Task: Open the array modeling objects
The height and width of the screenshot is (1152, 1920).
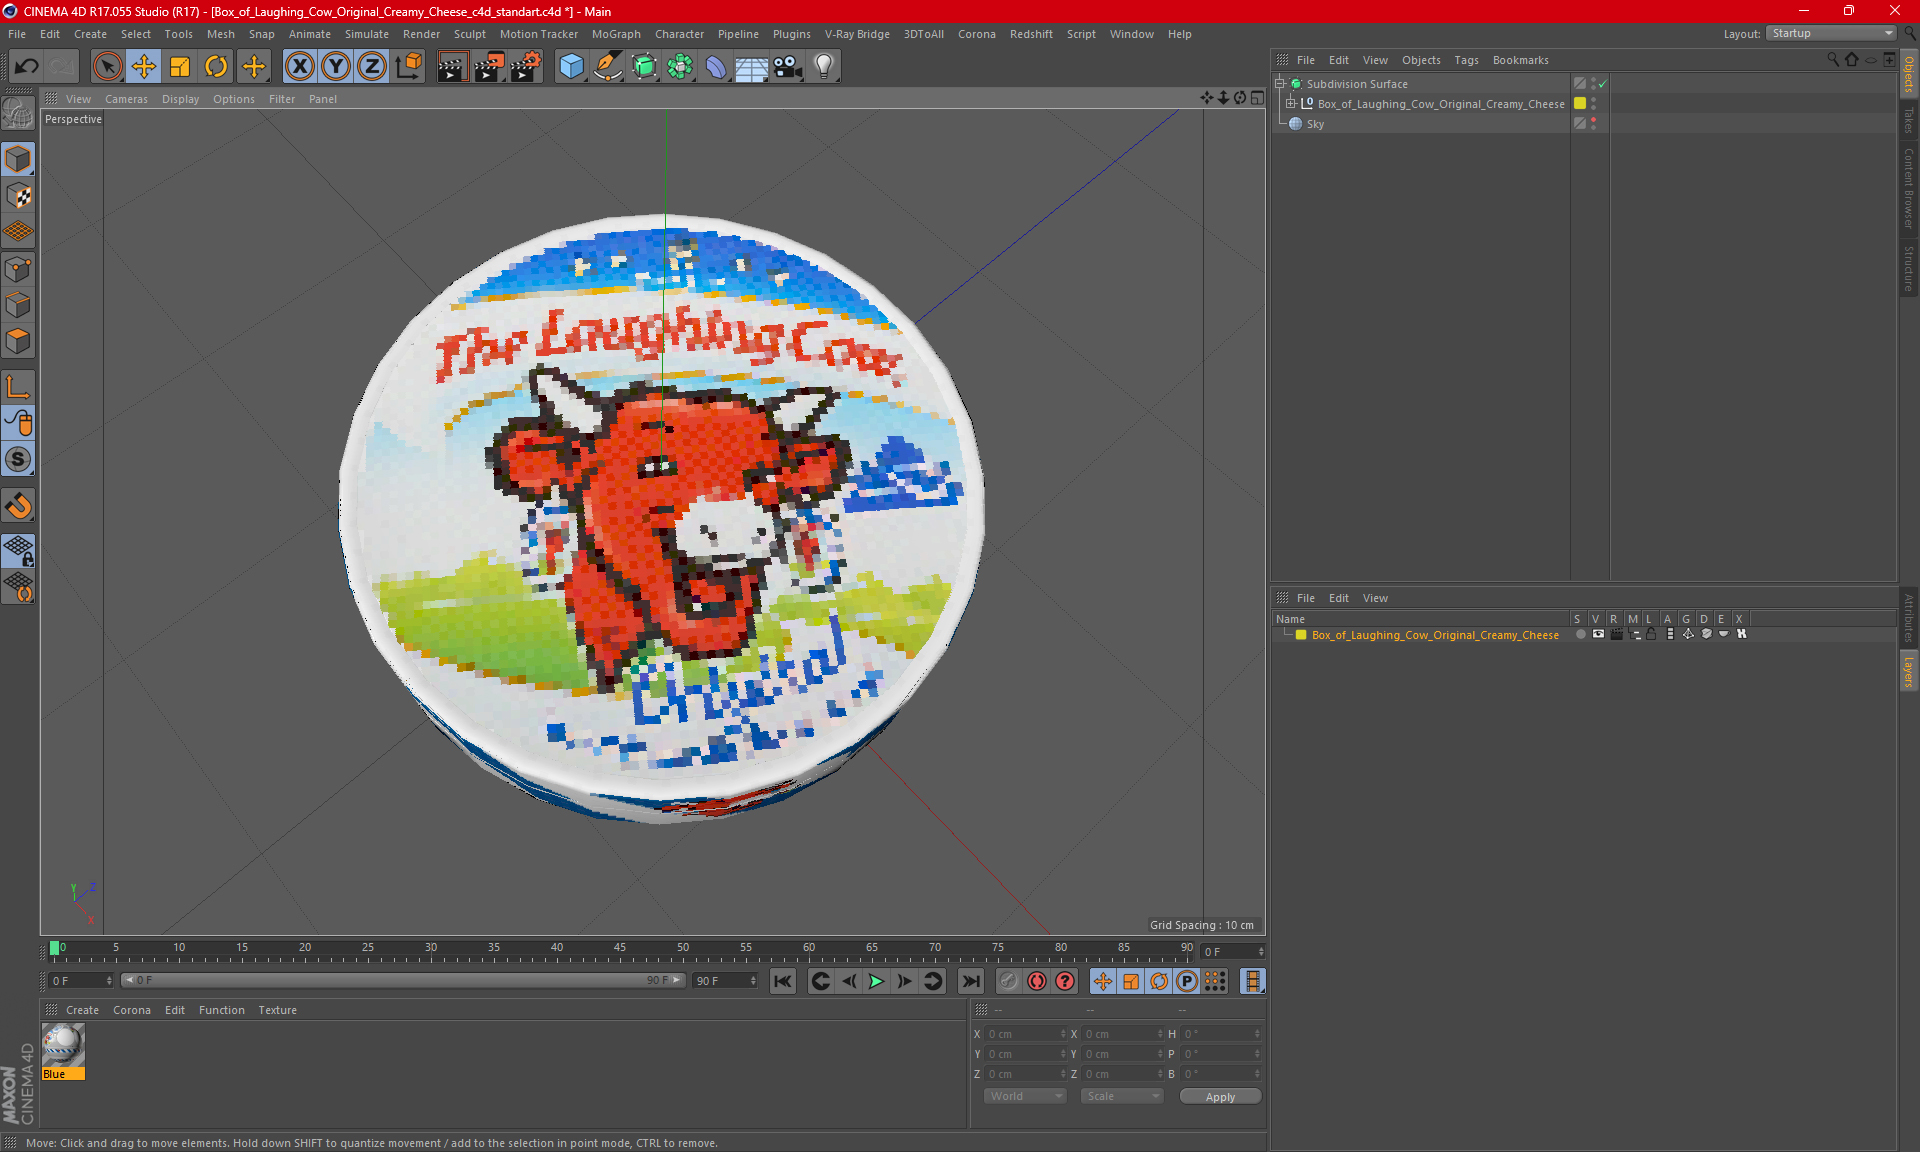Action: pos(680,67)
